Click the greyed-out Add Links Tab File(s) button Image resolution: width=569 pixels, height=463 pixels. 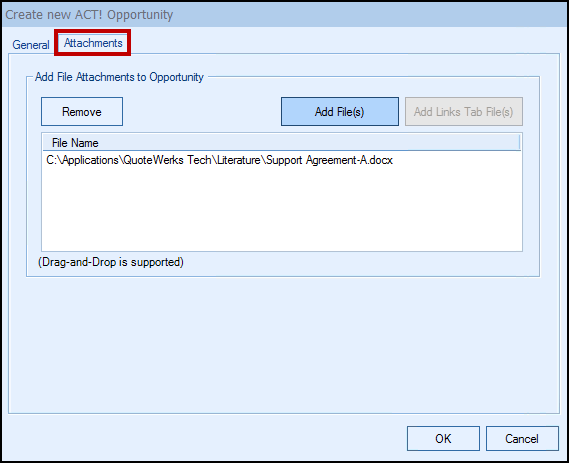(x=464, y=111)
